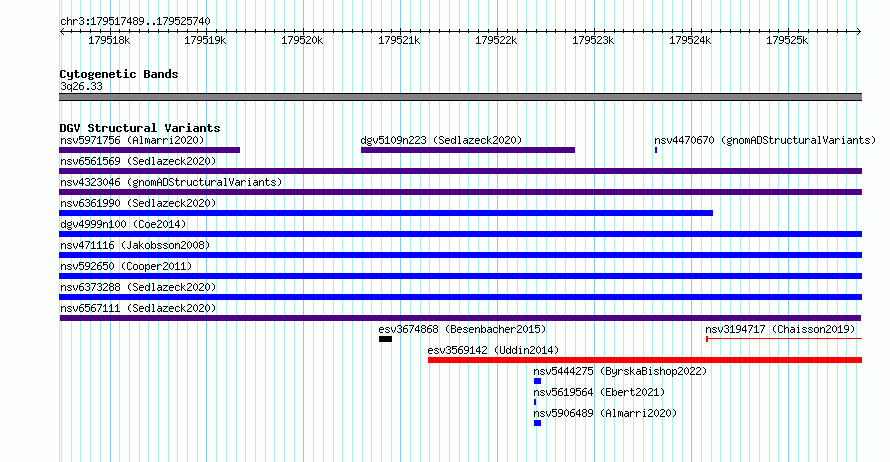Click the ruler's left arrow end
The image size is (890, 462).
click(62, 32)
